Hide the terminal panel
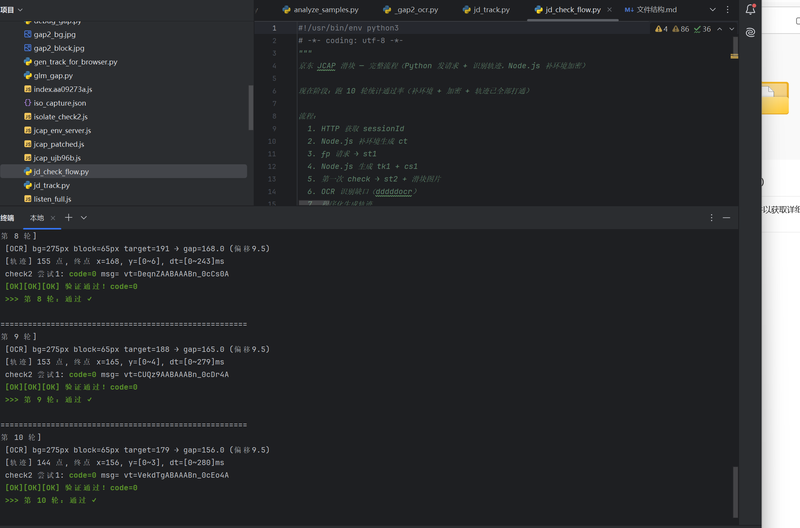 [x=727, y=218]
